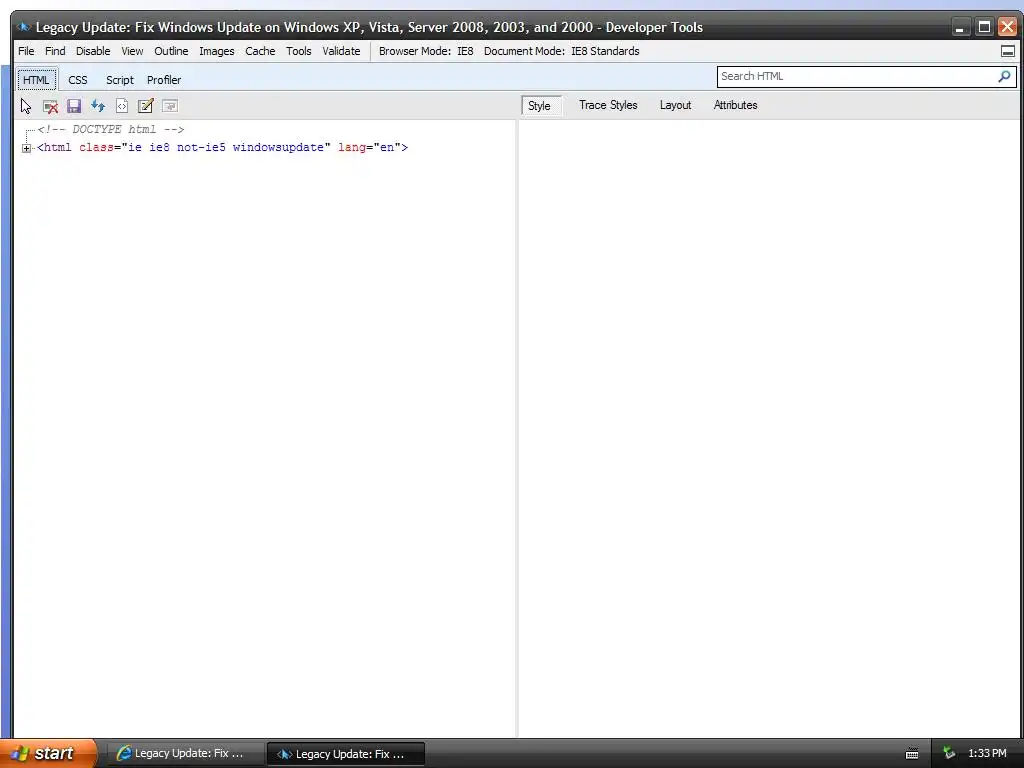This screenshot has width=1024, height=768.
Task: Click the Clear browser cache icon with red X
Action: [x=50, y=106]
